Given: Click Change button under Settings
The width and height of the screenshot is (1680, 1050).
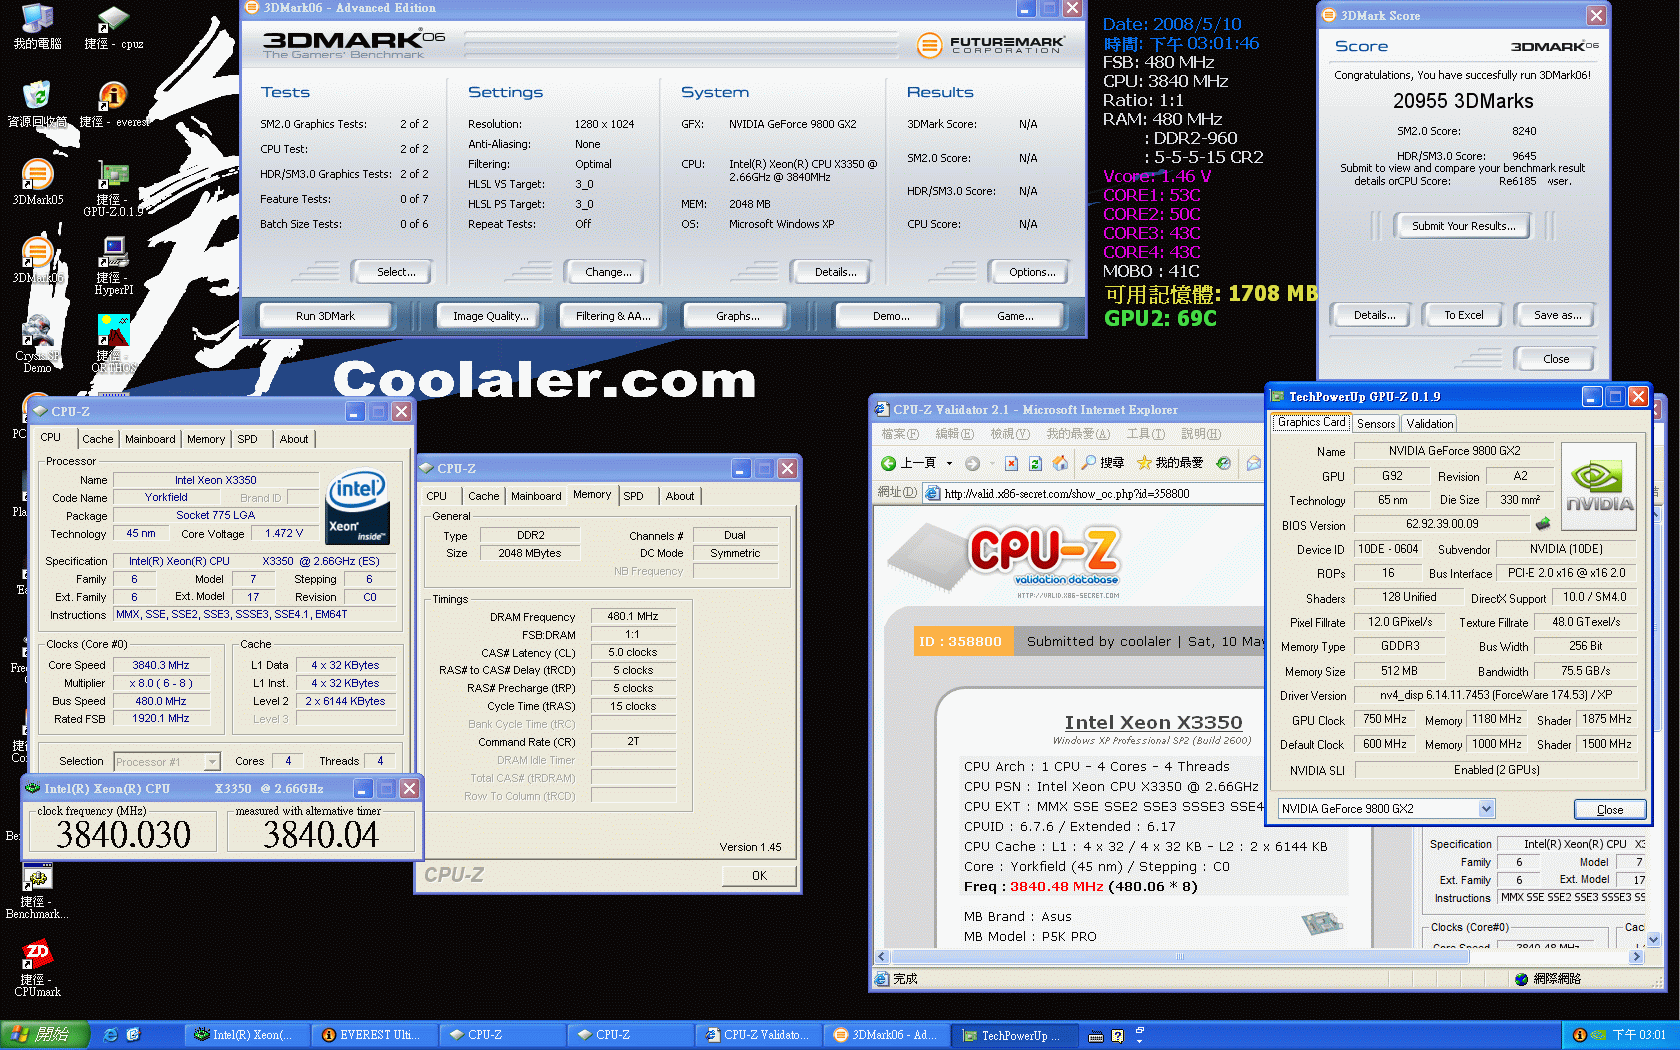Looking at the screenshot, I should pyautogui.click(x=608, y=272).
